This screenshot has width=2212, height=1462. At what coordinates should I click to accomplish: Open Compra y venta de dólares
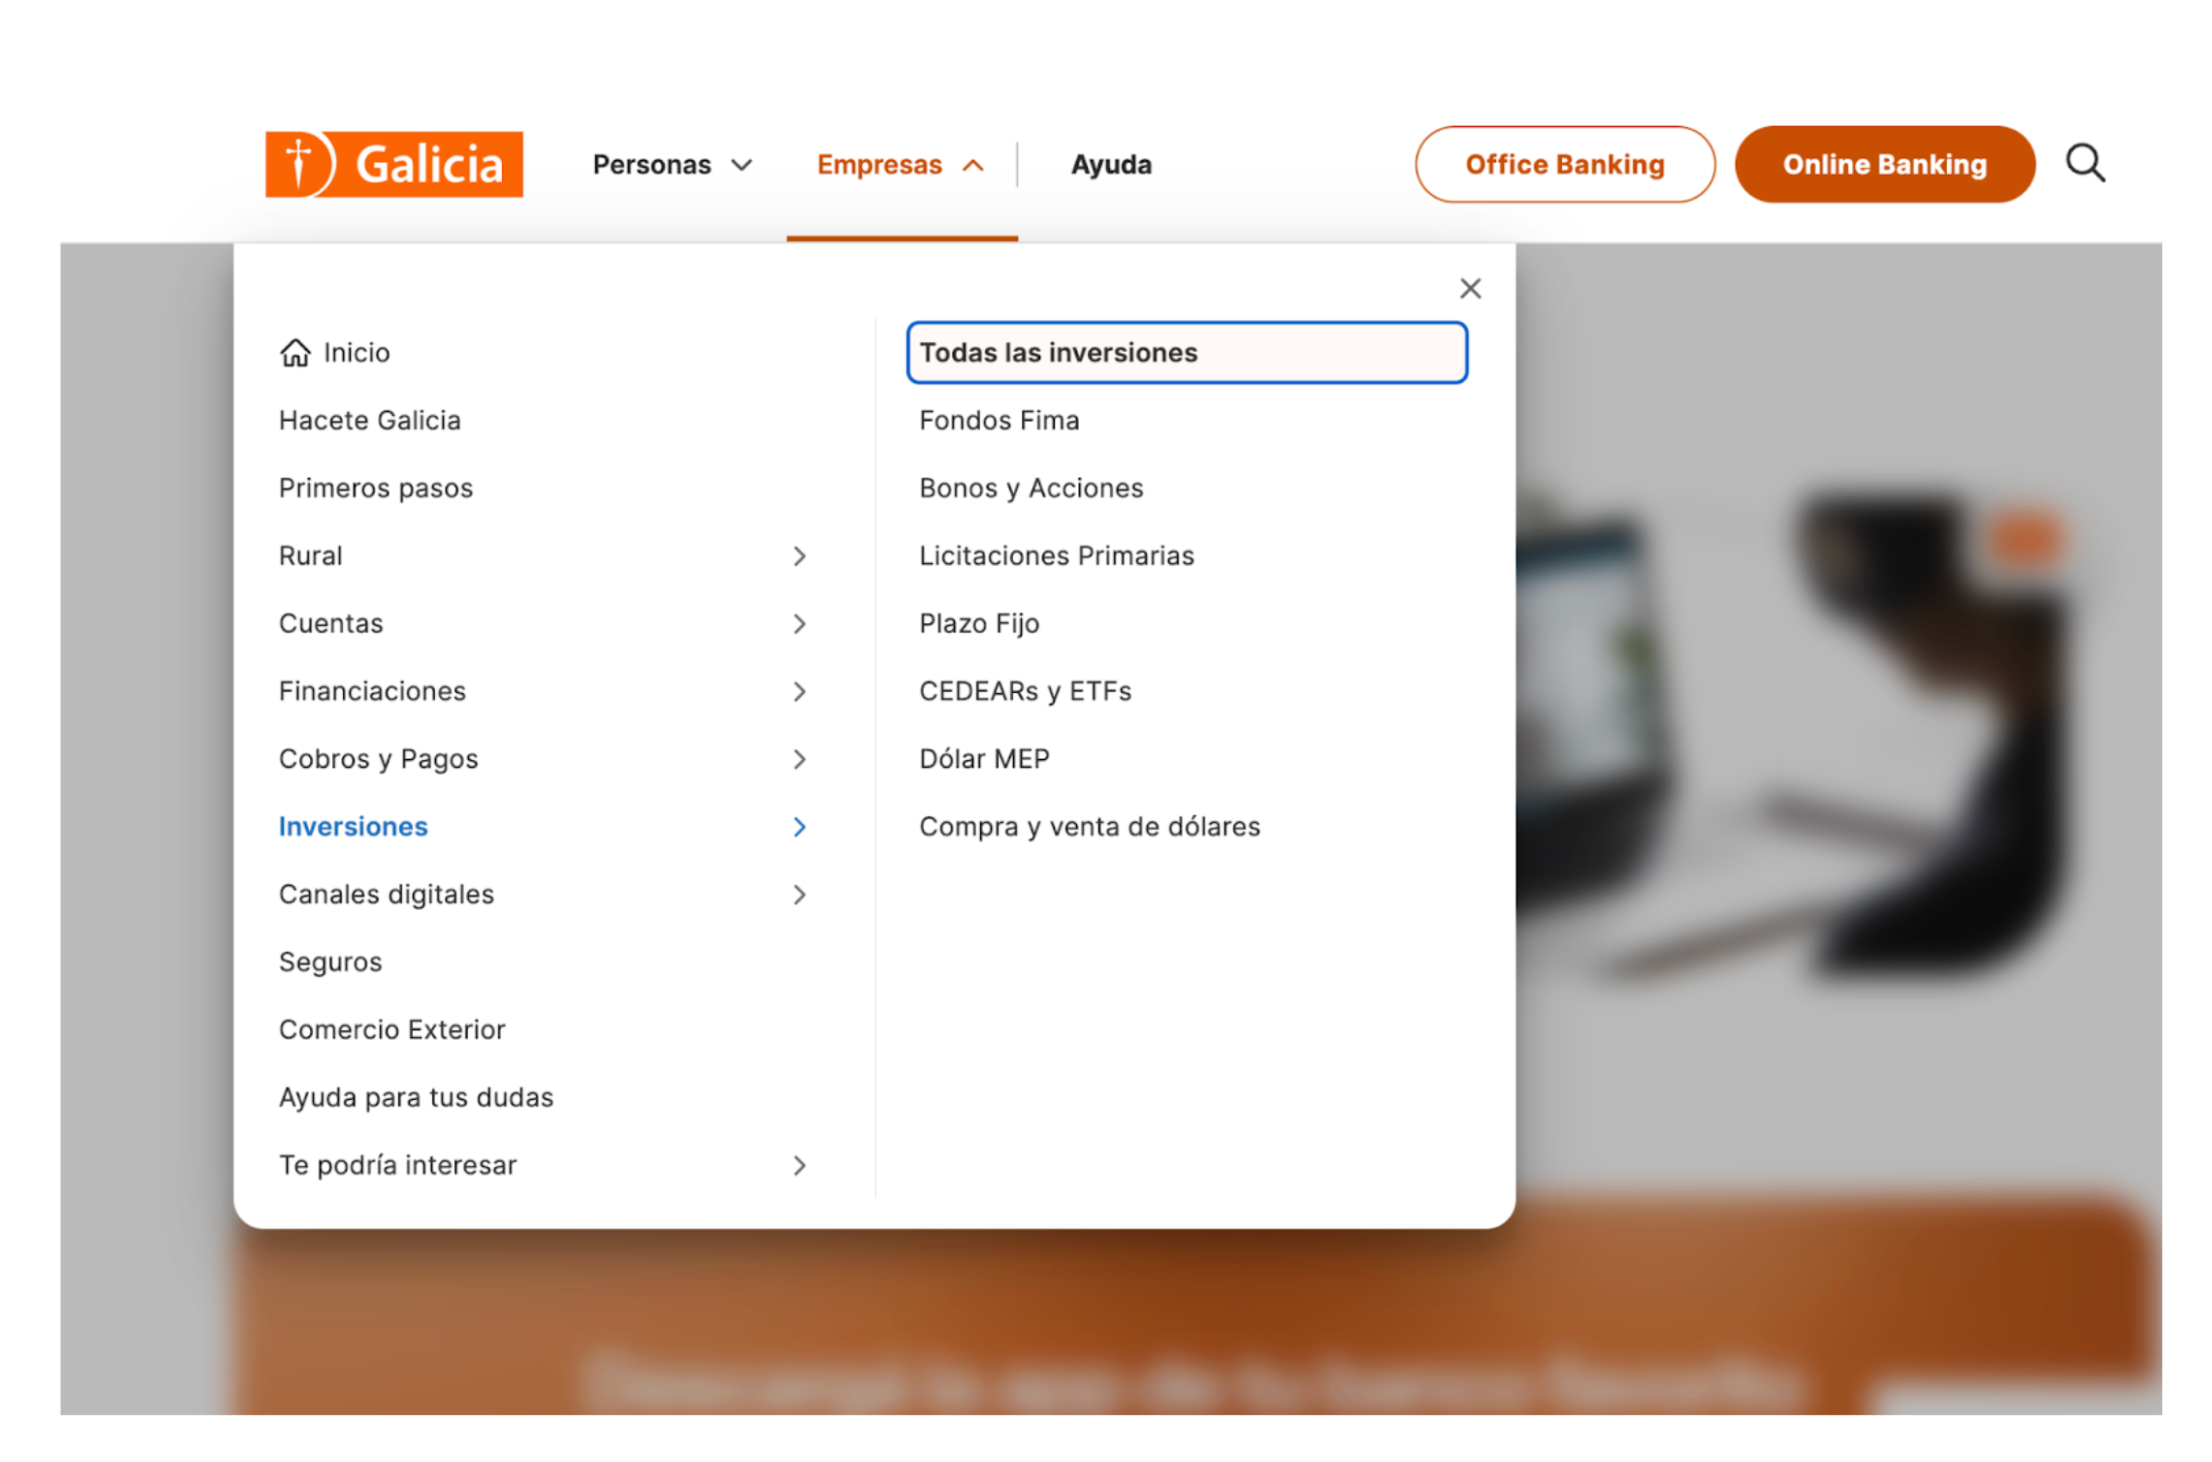point(1089,827)
